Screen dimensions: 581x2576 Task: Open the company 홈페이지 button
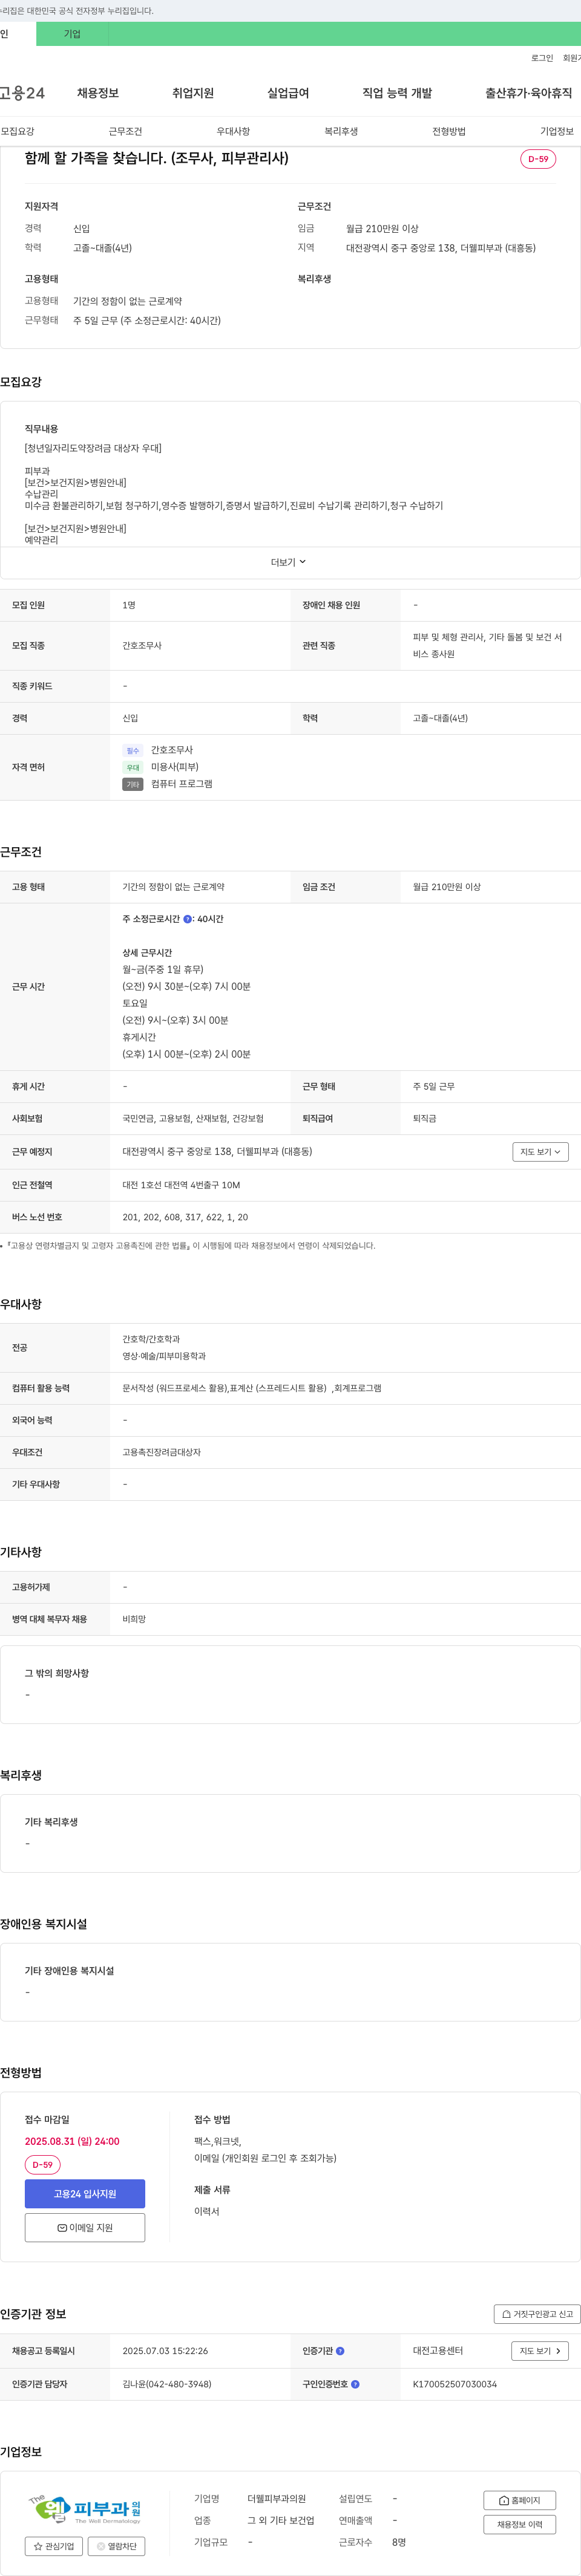pos(519,2500)
